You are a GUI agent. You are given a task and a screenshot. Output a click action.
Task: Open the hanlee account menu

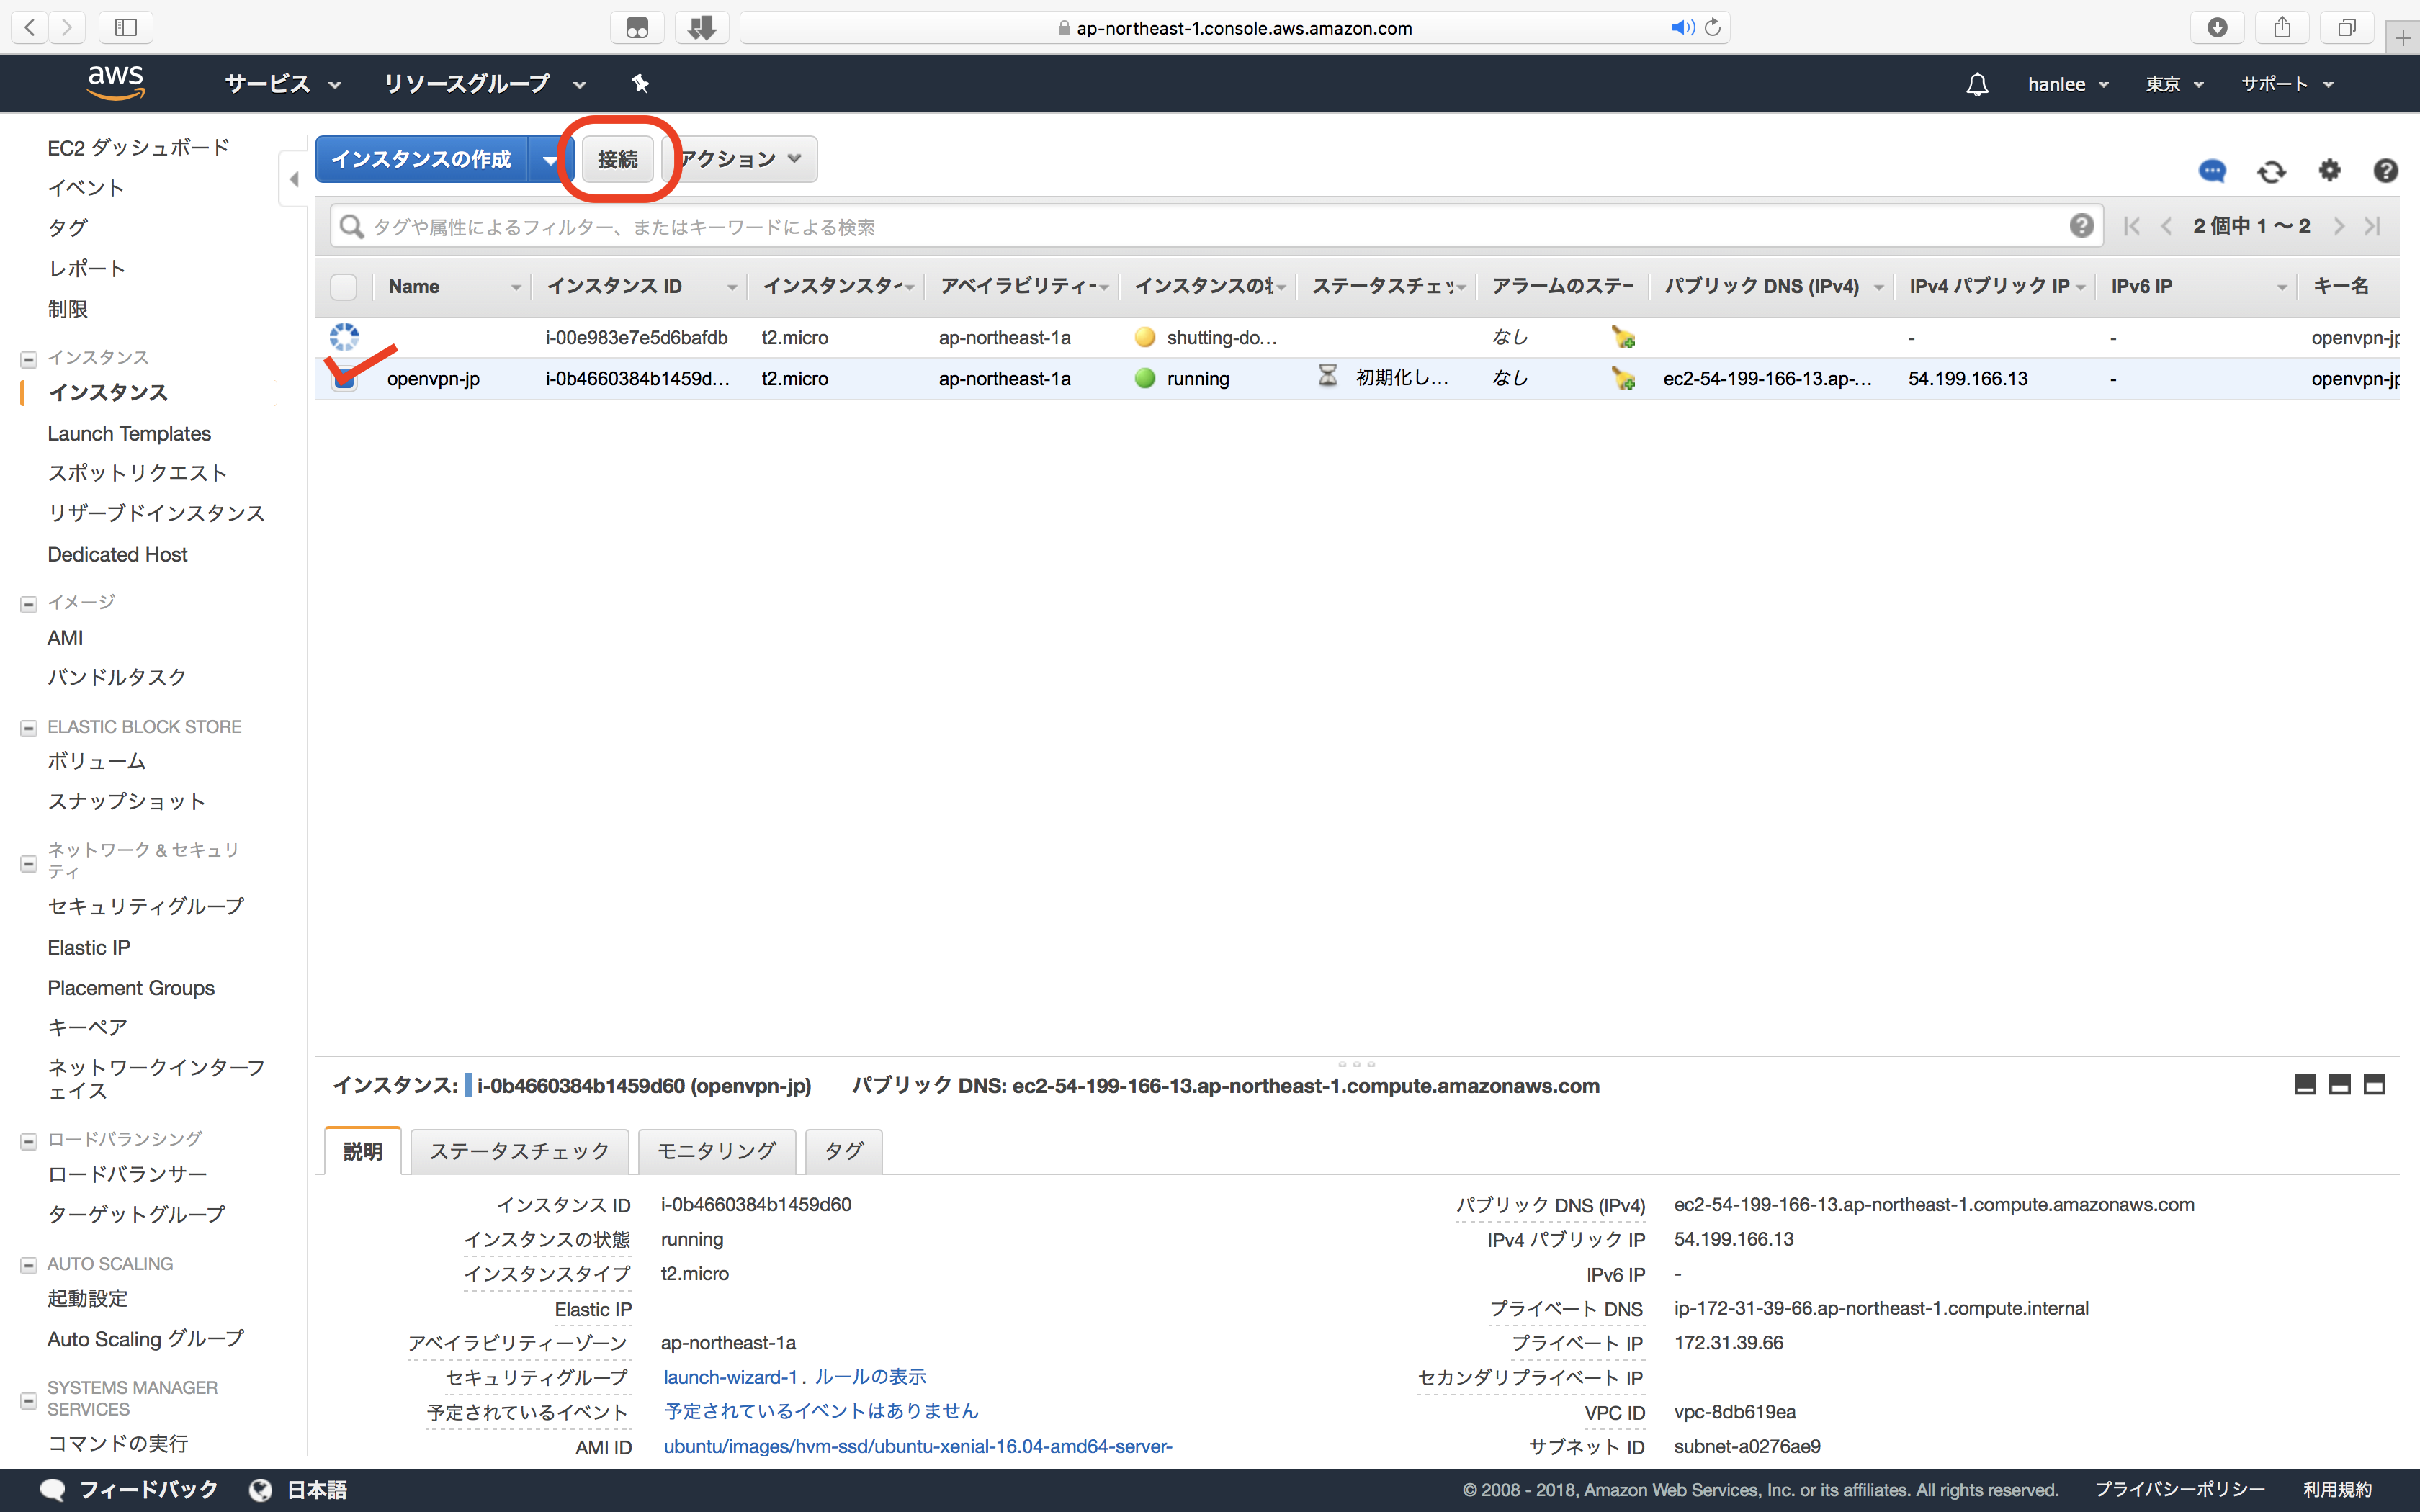click(2068, 84)
